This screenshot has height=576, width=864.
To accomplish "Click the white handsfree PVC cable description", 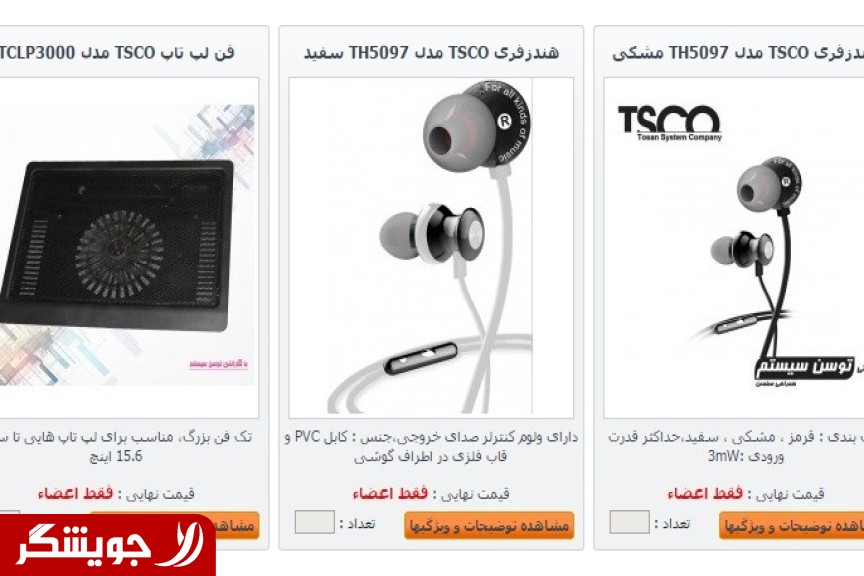I will click(431, 447).
